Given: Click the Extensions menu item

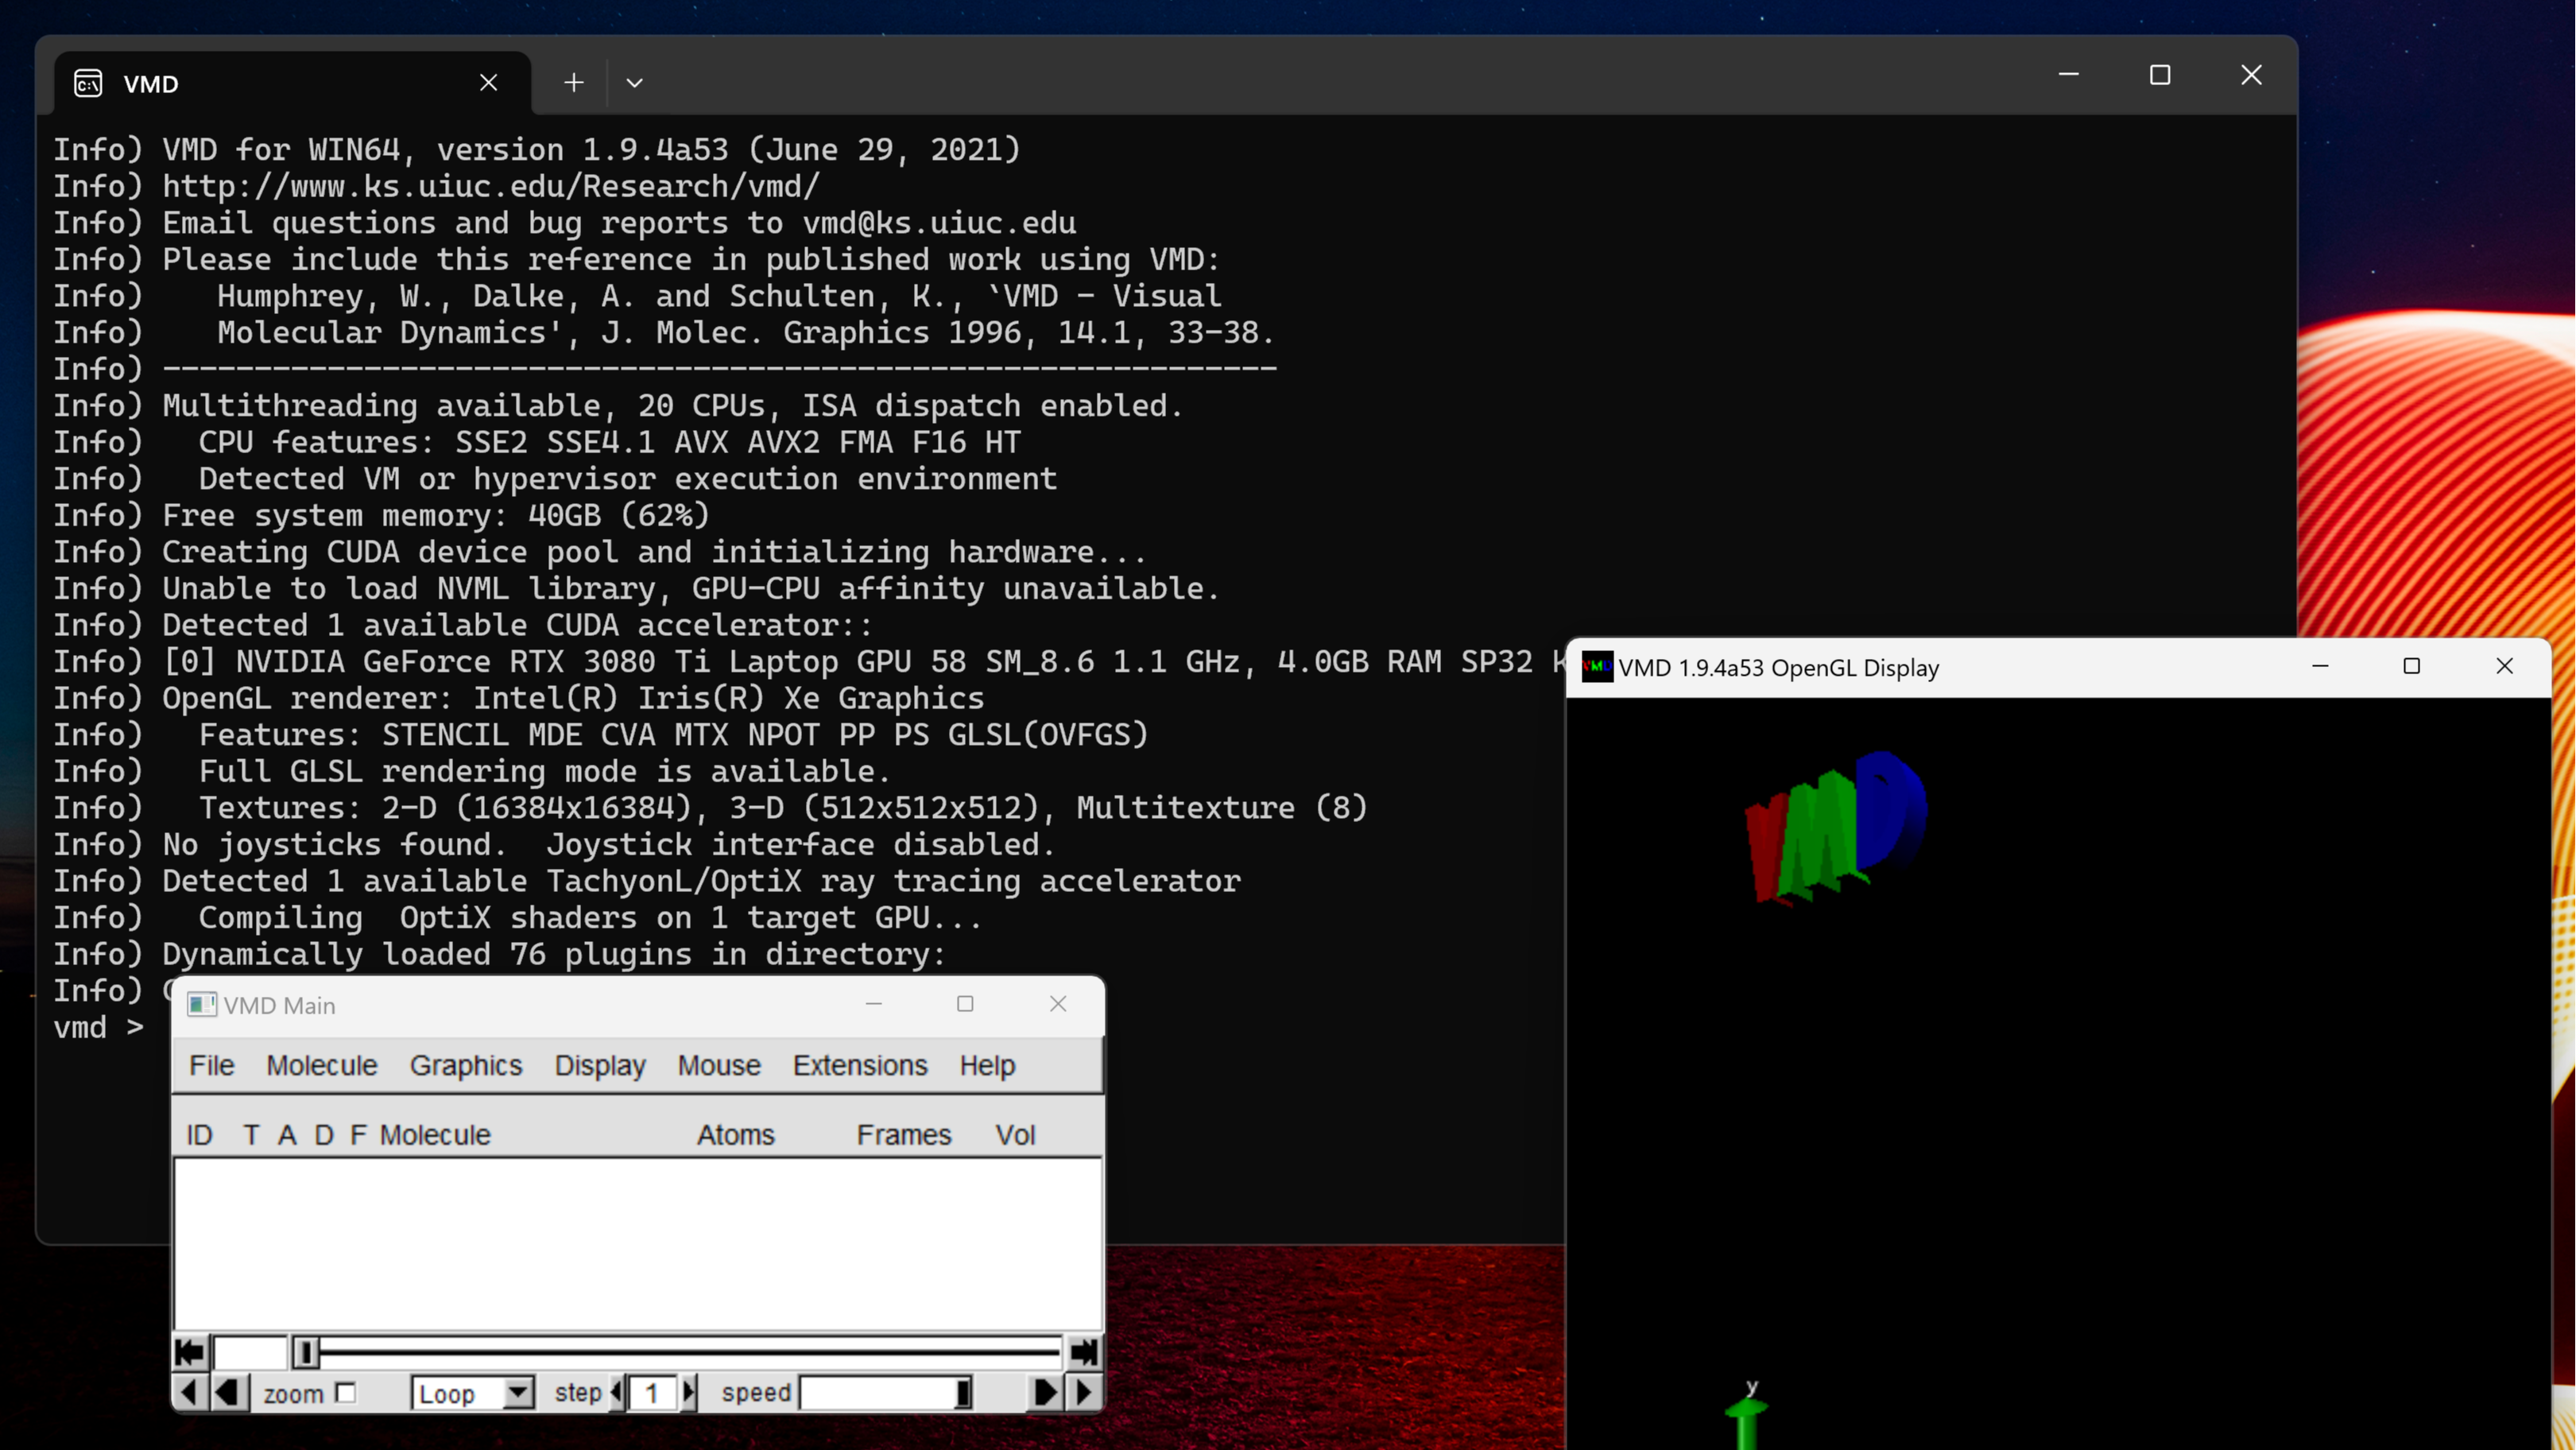Looking at the screenshot, I should click(858, 1064).
